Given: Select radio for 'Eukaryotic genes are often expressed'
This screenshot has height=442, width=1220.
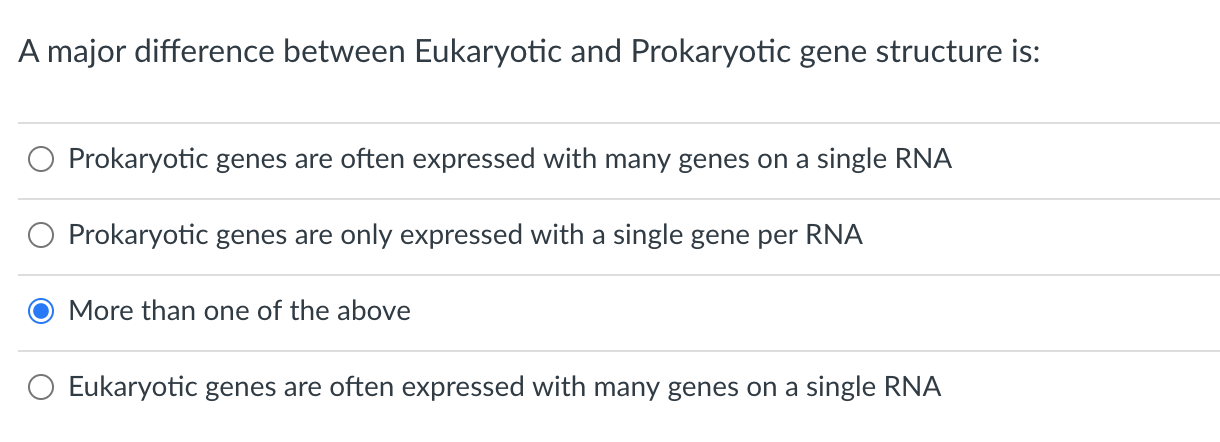Looking at the screenshot, I should (x=42, y=388).
